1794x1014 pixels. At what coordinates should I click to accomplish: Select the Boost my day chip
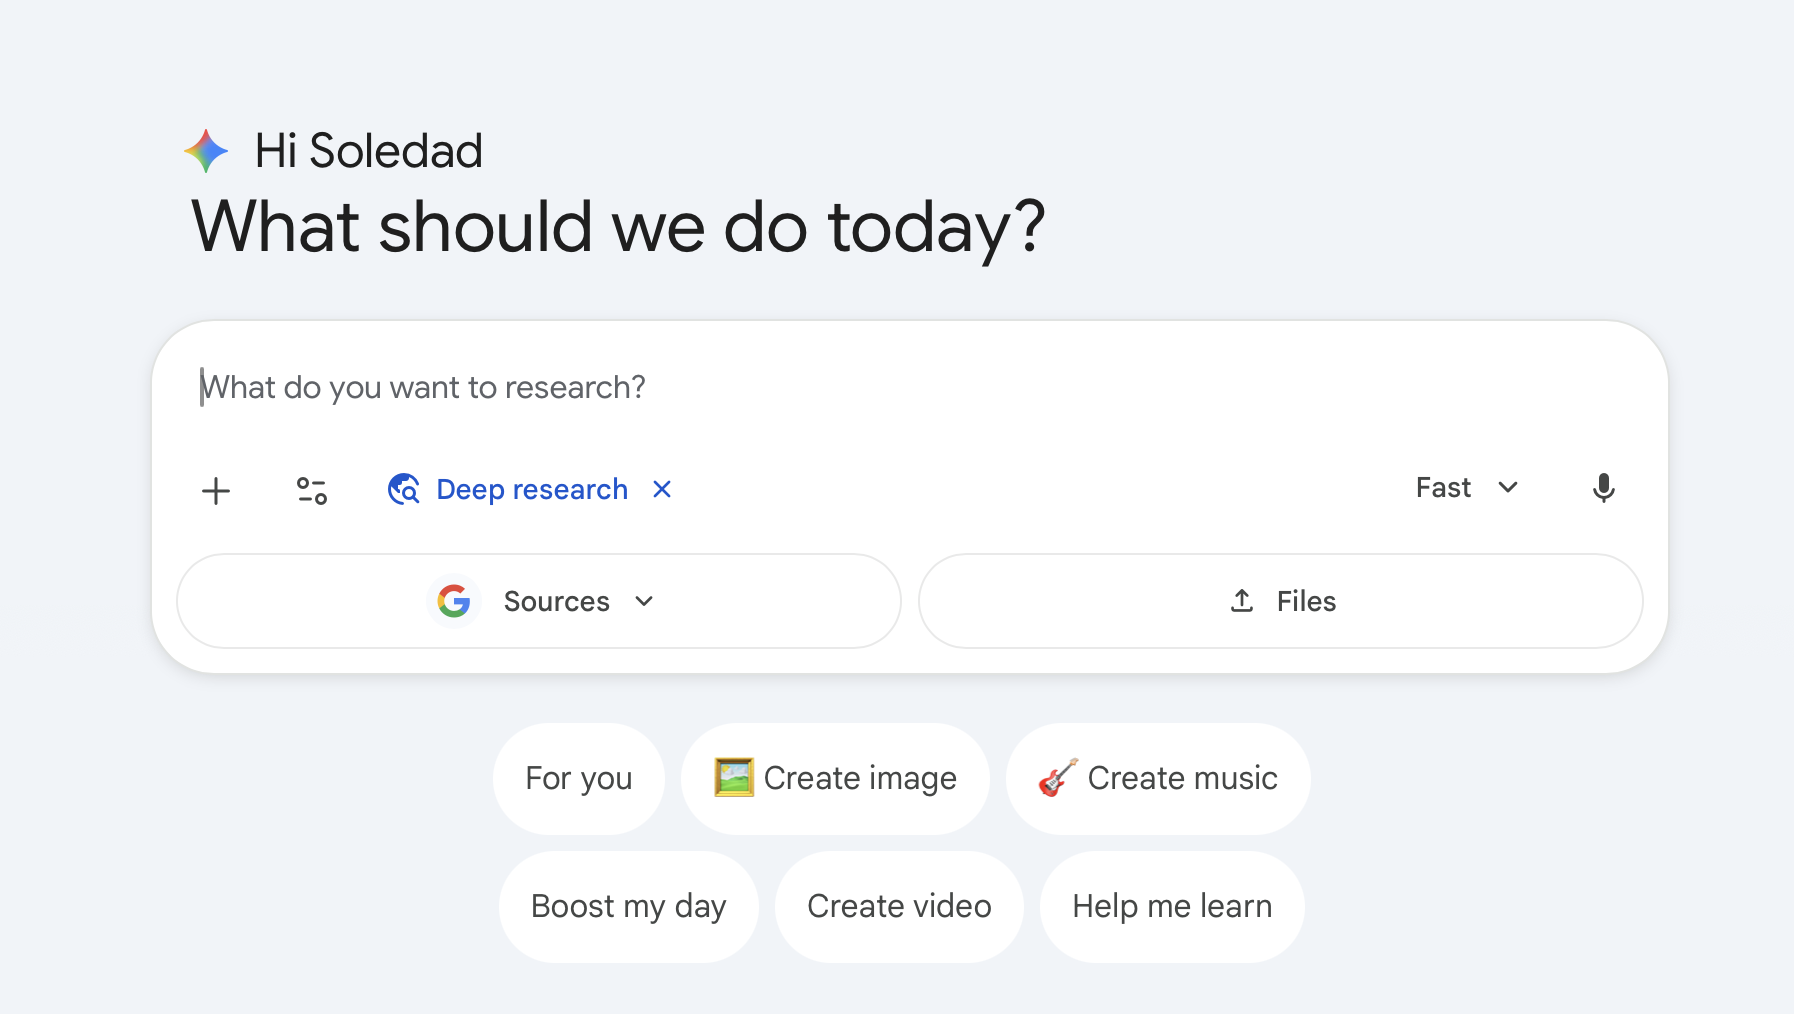point(629,906)
